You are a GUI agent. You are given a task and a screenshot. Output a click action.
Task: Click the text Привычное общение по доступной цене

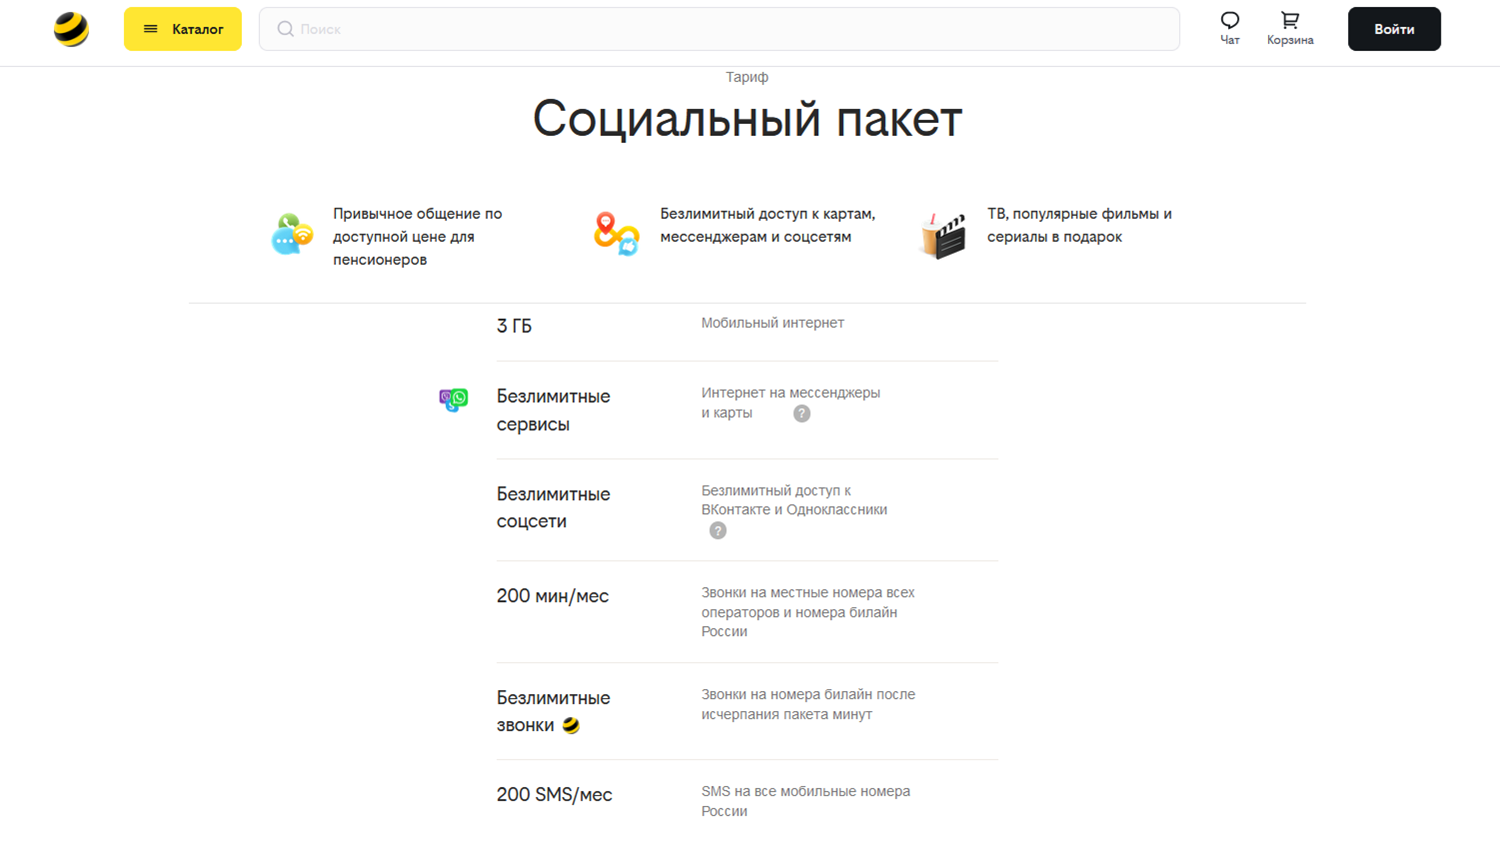417,237
